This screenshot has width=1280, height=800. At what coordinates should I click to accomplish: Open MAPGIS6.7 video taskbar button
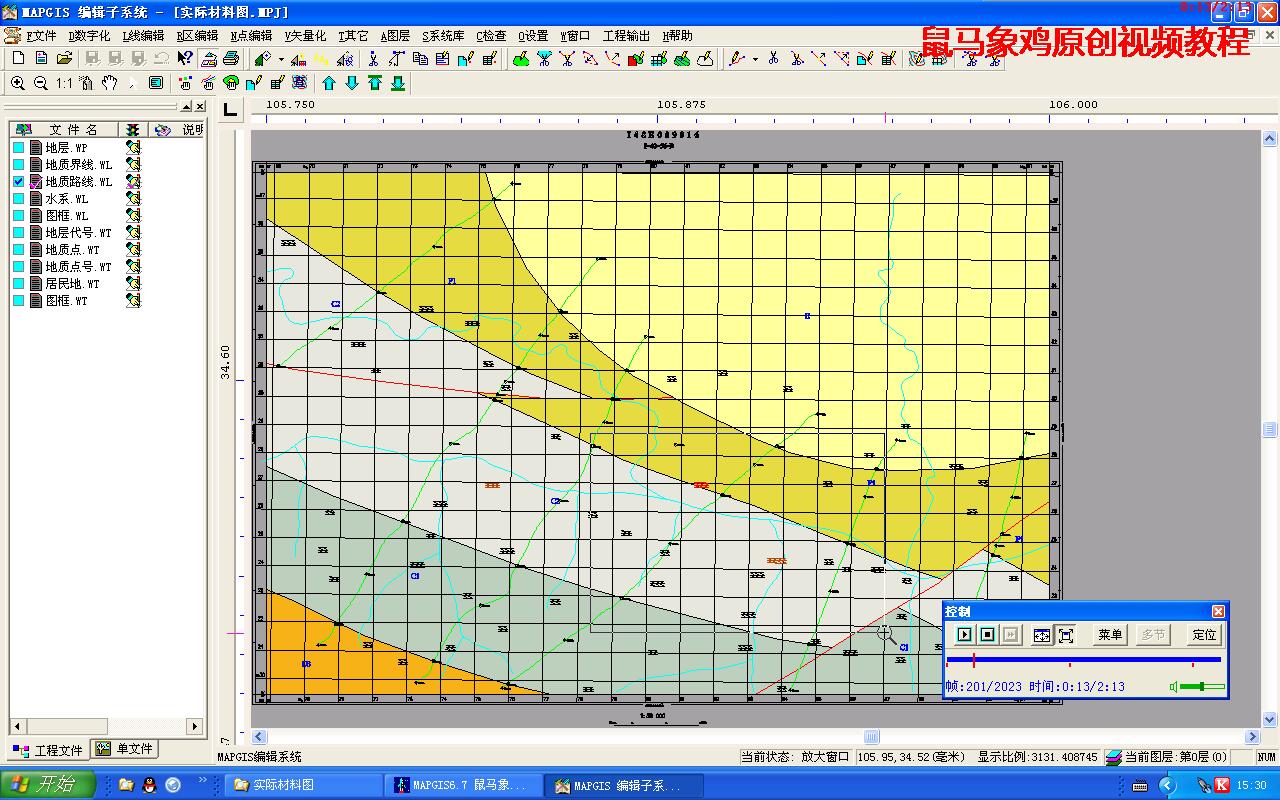465,785
